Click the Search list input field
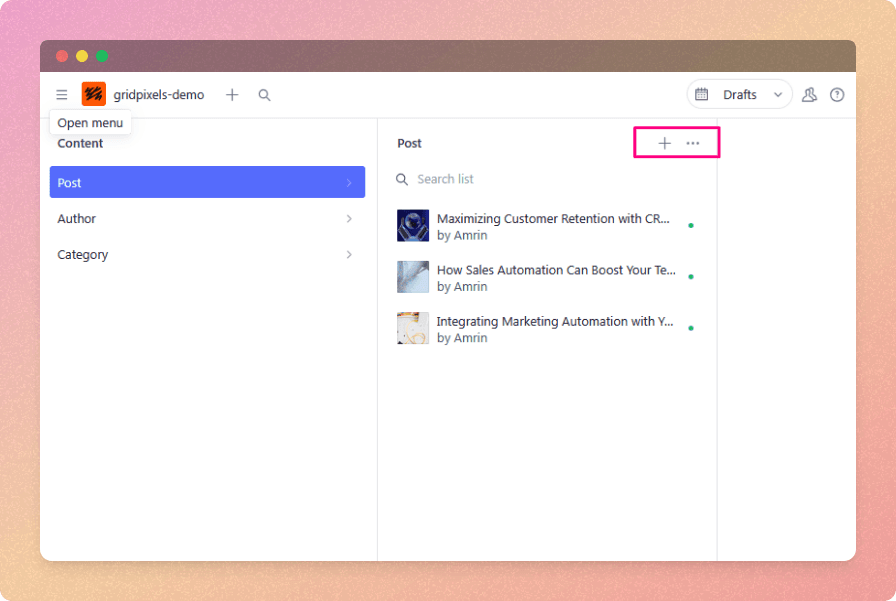The image size is (896, 601). 550,179
